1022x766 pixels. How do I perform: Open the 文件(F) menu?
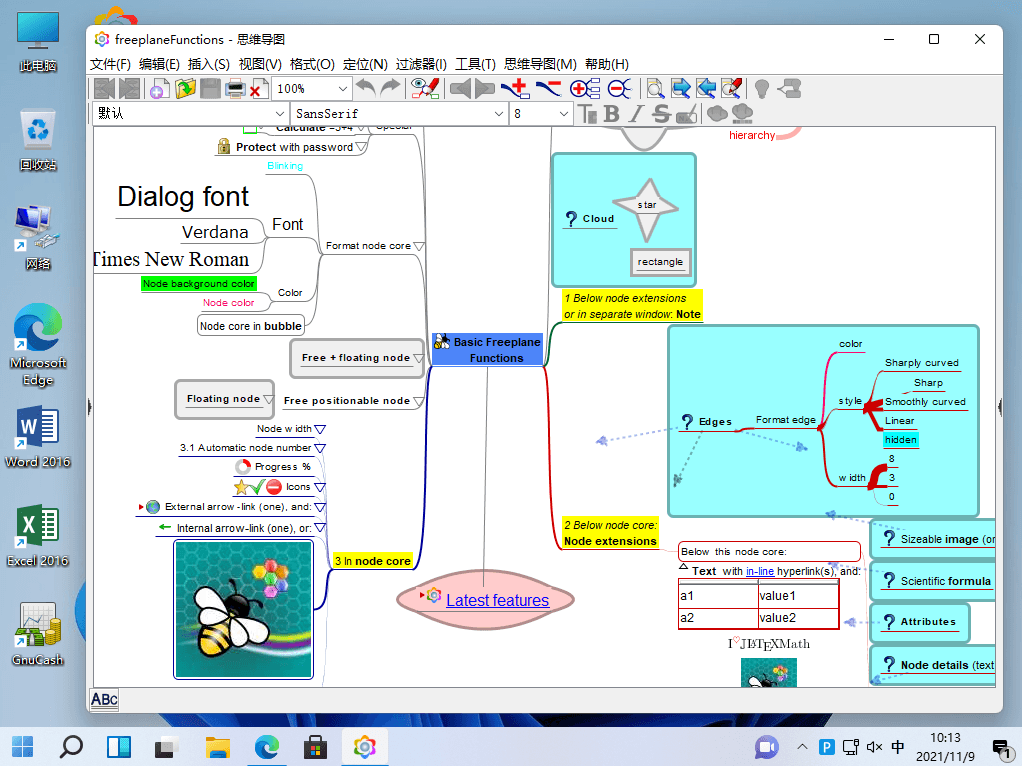[x=110, y=64]
